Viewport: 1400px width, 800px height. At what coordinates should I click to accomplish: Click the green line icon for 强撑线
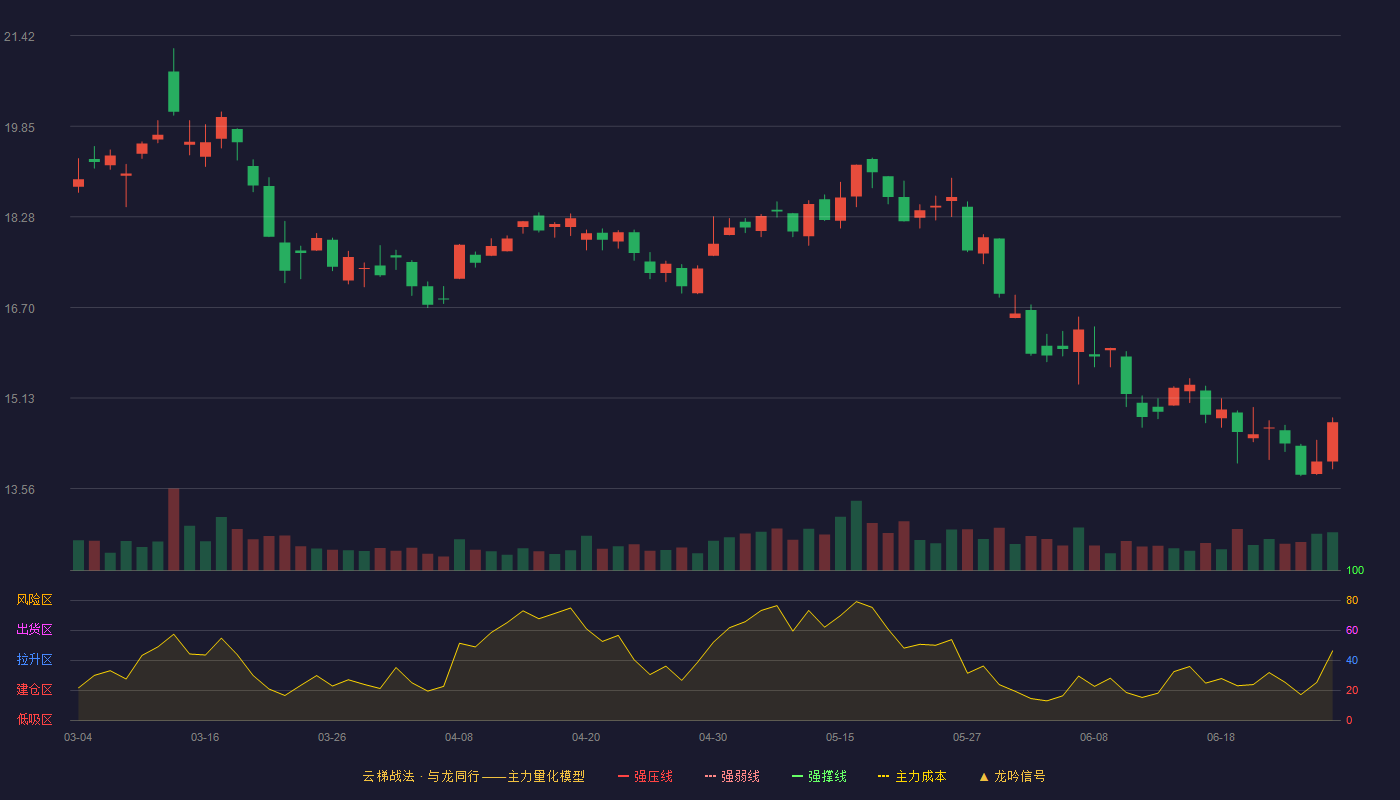click(x=797, y=776)
